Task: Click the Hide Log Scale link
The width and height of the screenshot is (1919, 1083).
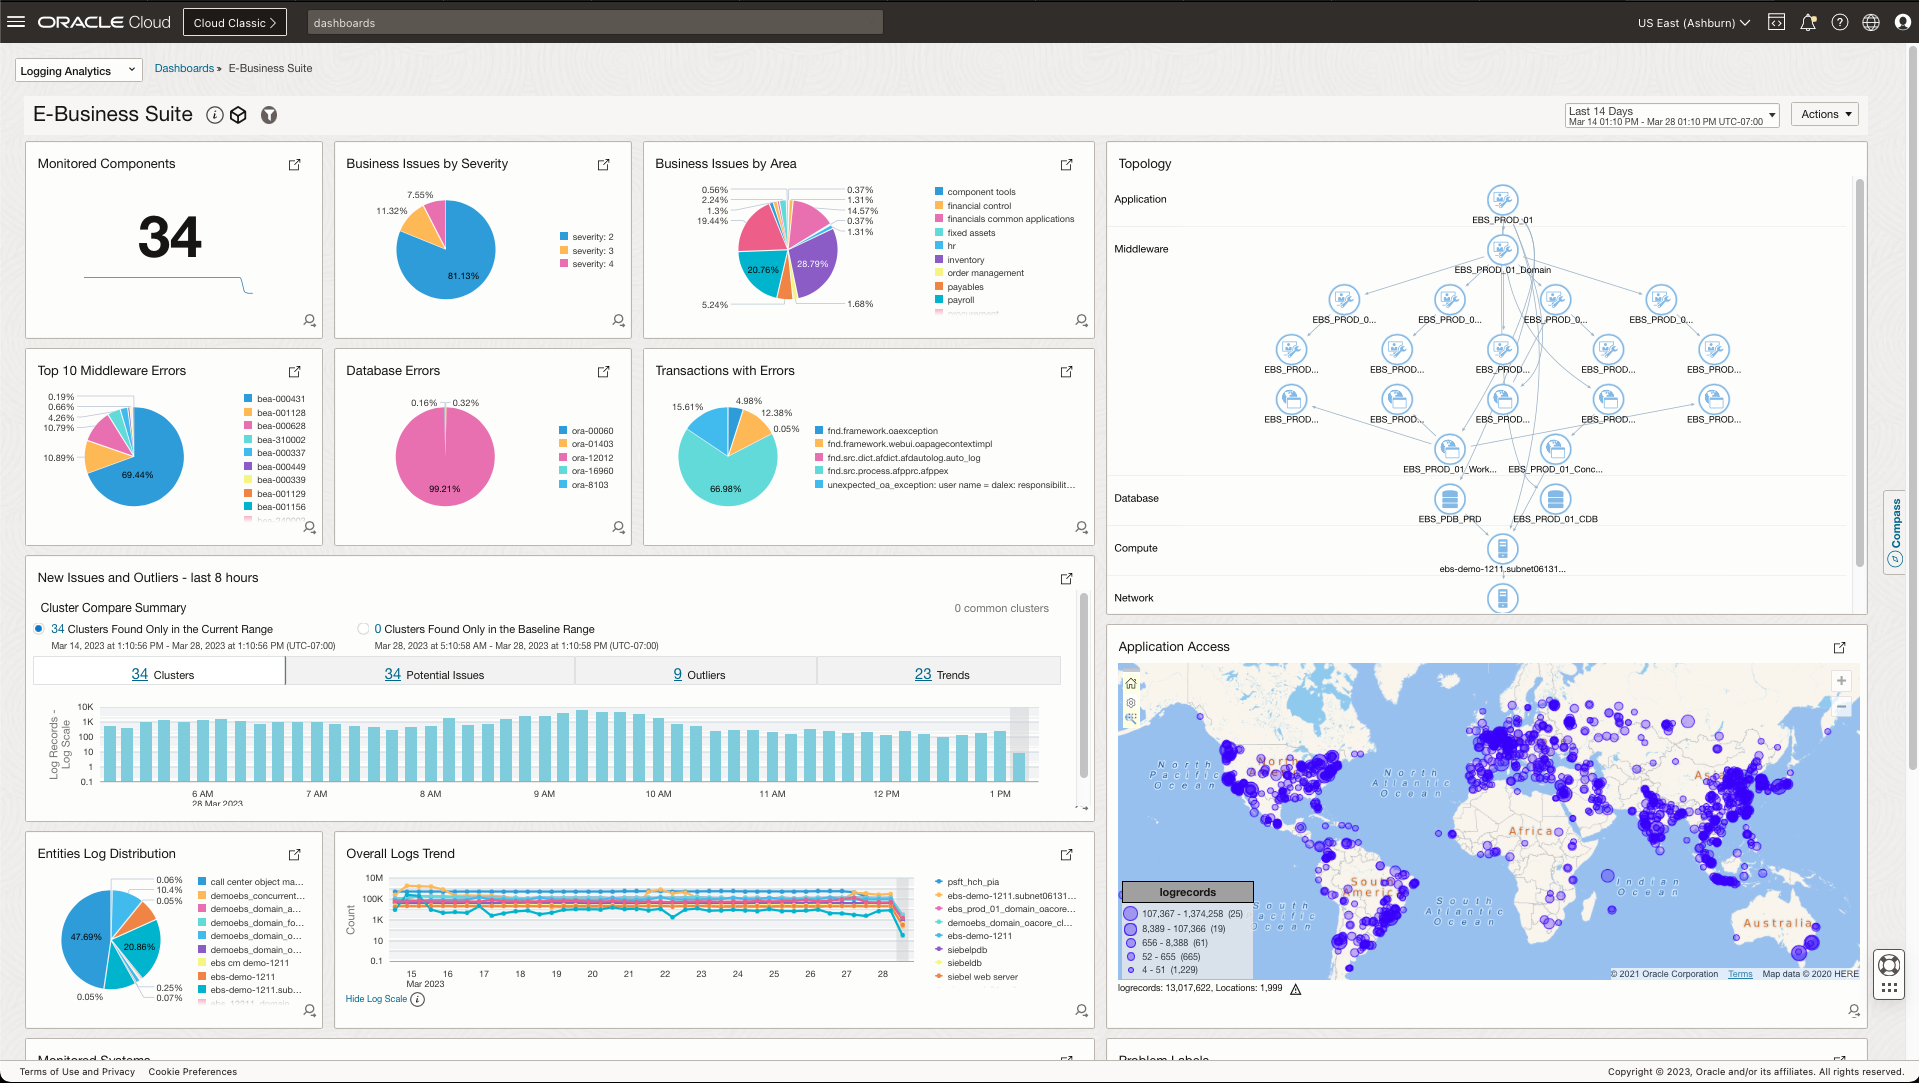Action: pyautogui.click(x=376, y=999)
